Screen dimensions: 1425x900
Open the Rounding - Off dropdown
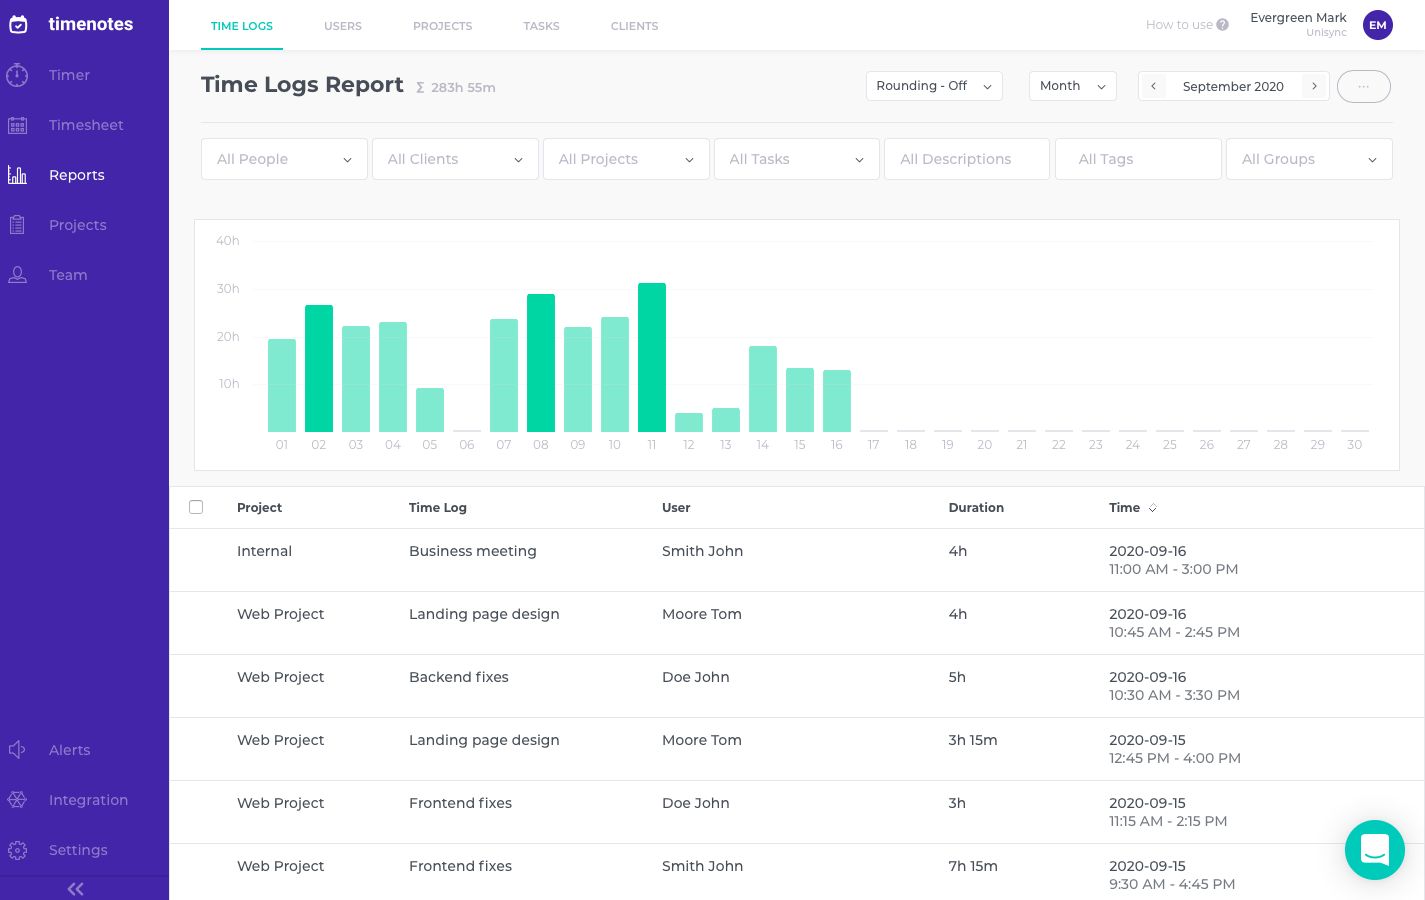point(934,86)
